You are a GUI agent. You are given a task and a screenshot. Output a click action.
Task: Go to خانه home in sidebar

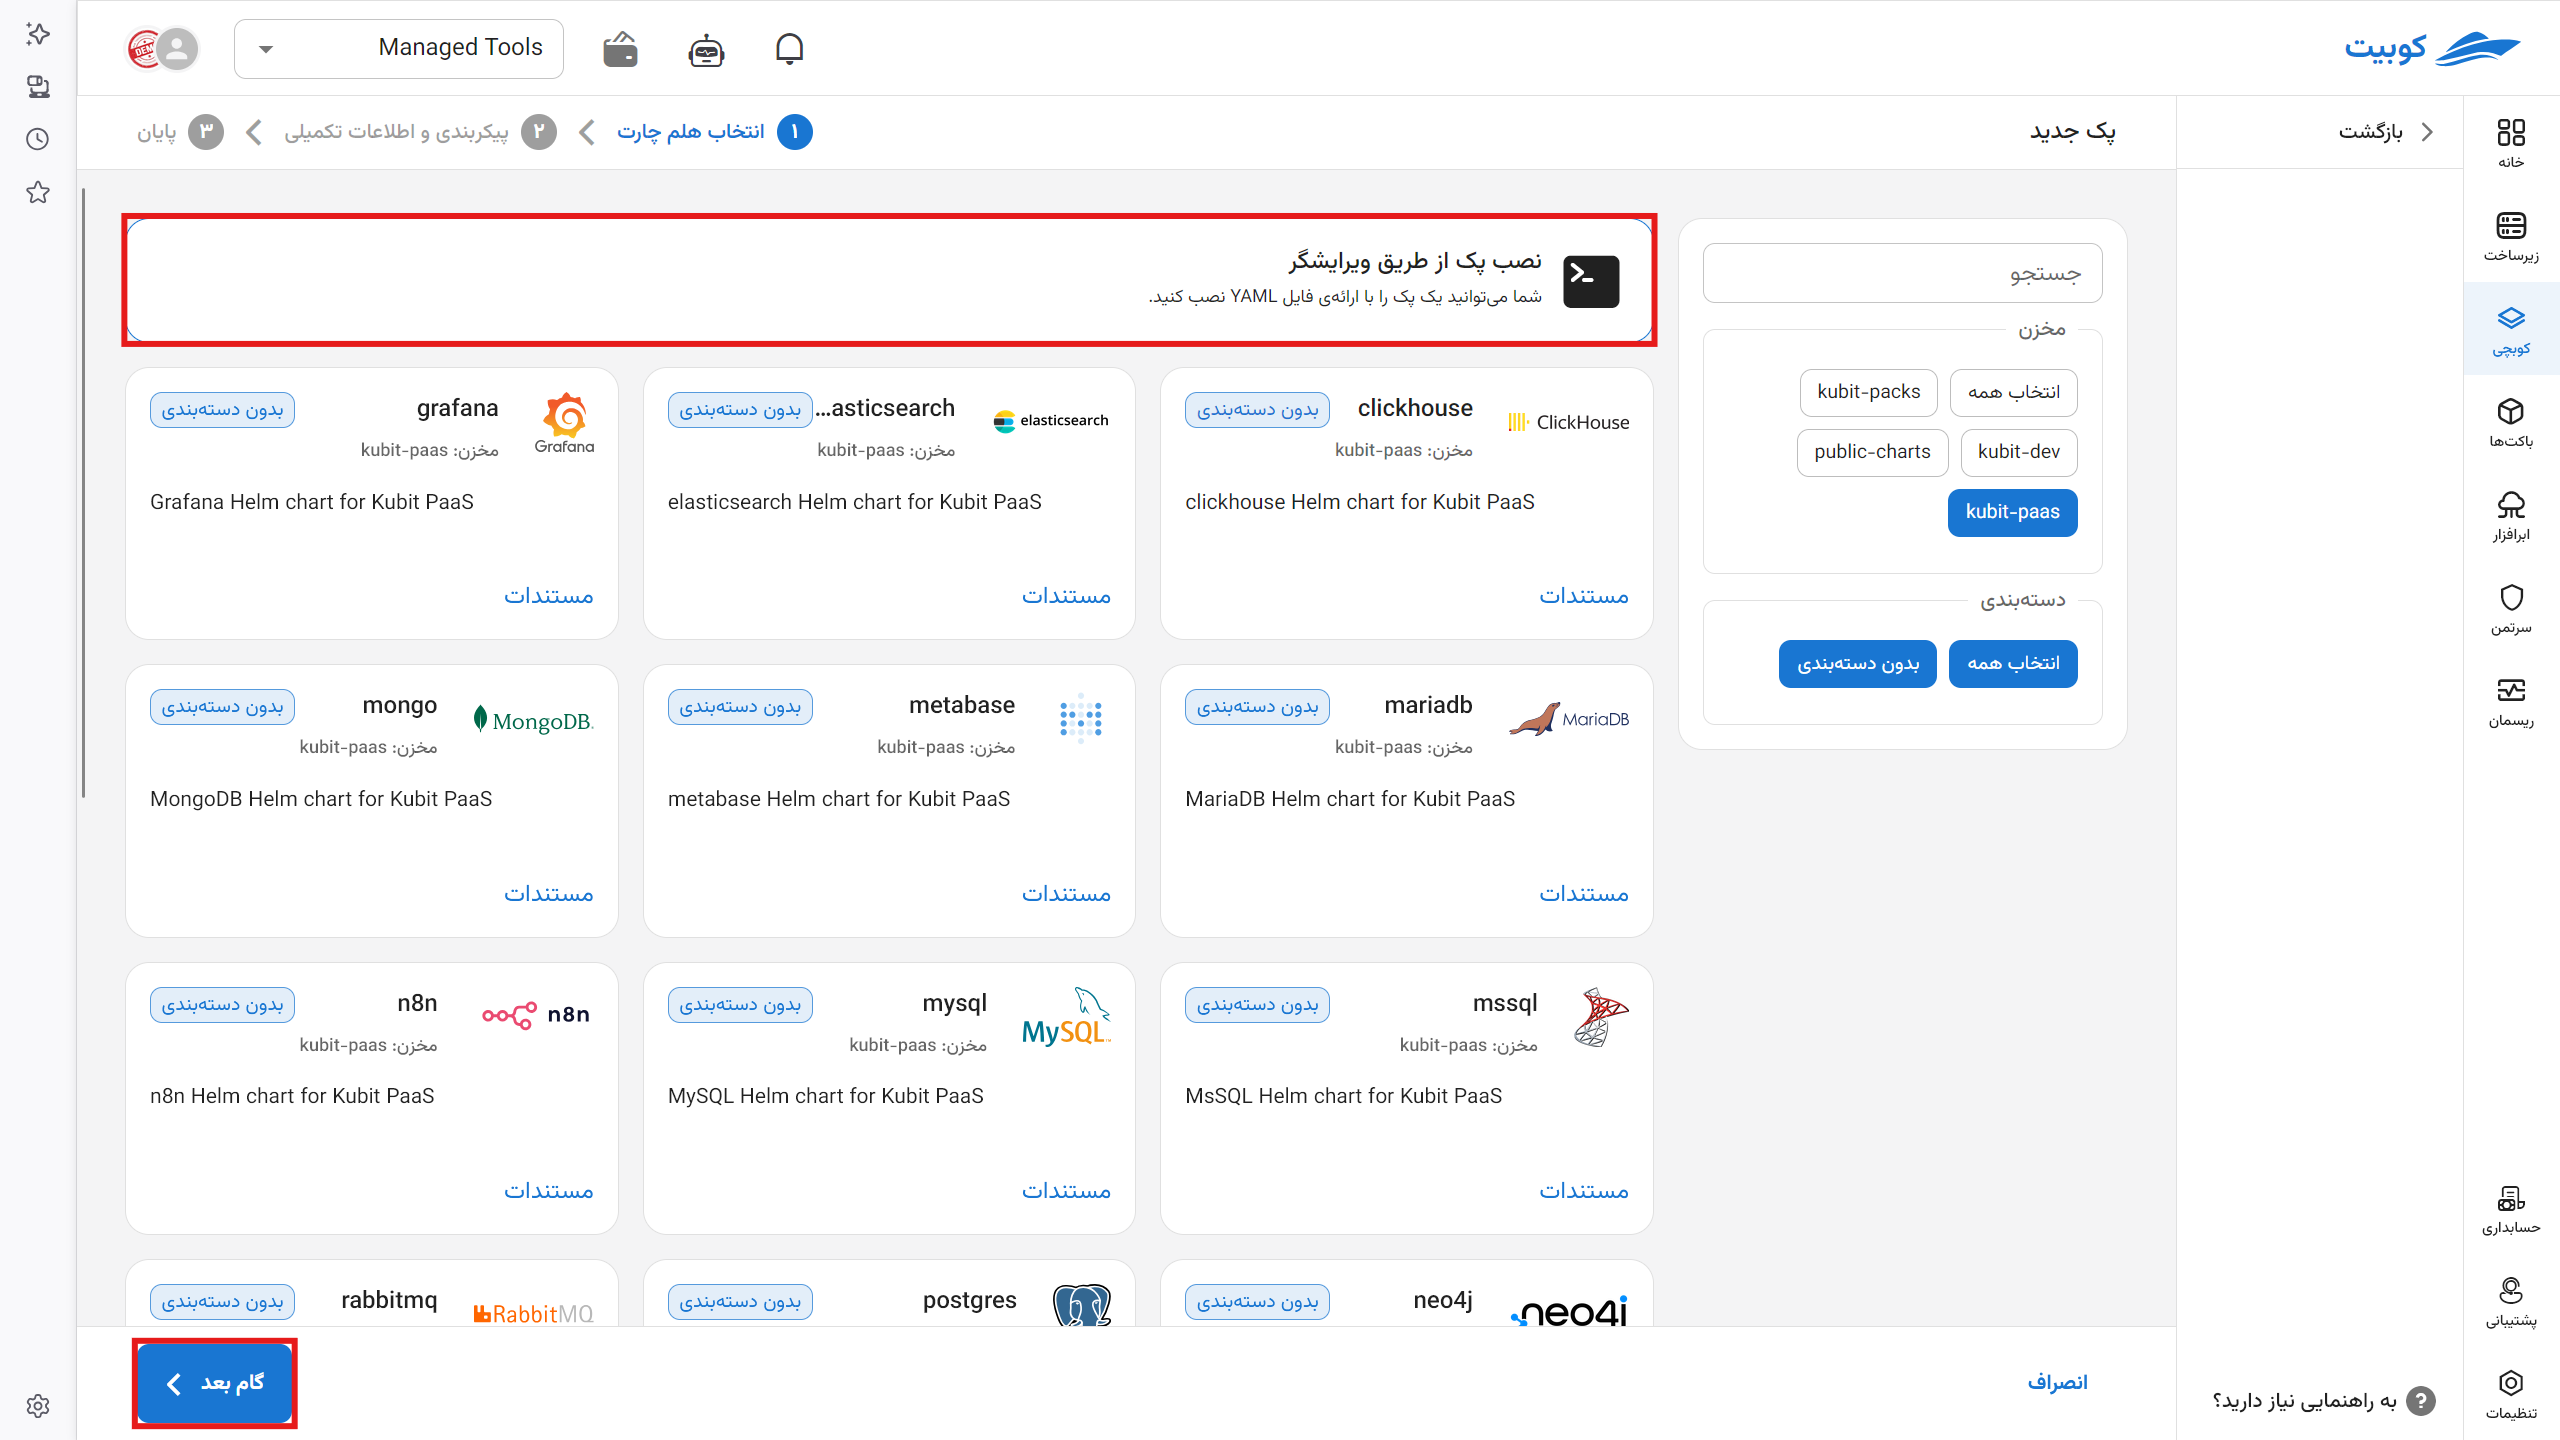(2511, 143)
